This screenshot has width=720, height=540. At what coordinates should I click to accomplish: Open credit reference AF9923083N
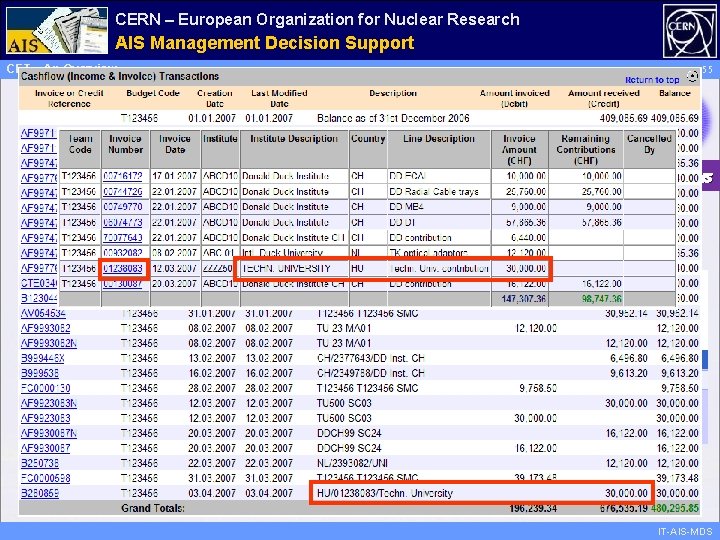[x=49, y=403]
